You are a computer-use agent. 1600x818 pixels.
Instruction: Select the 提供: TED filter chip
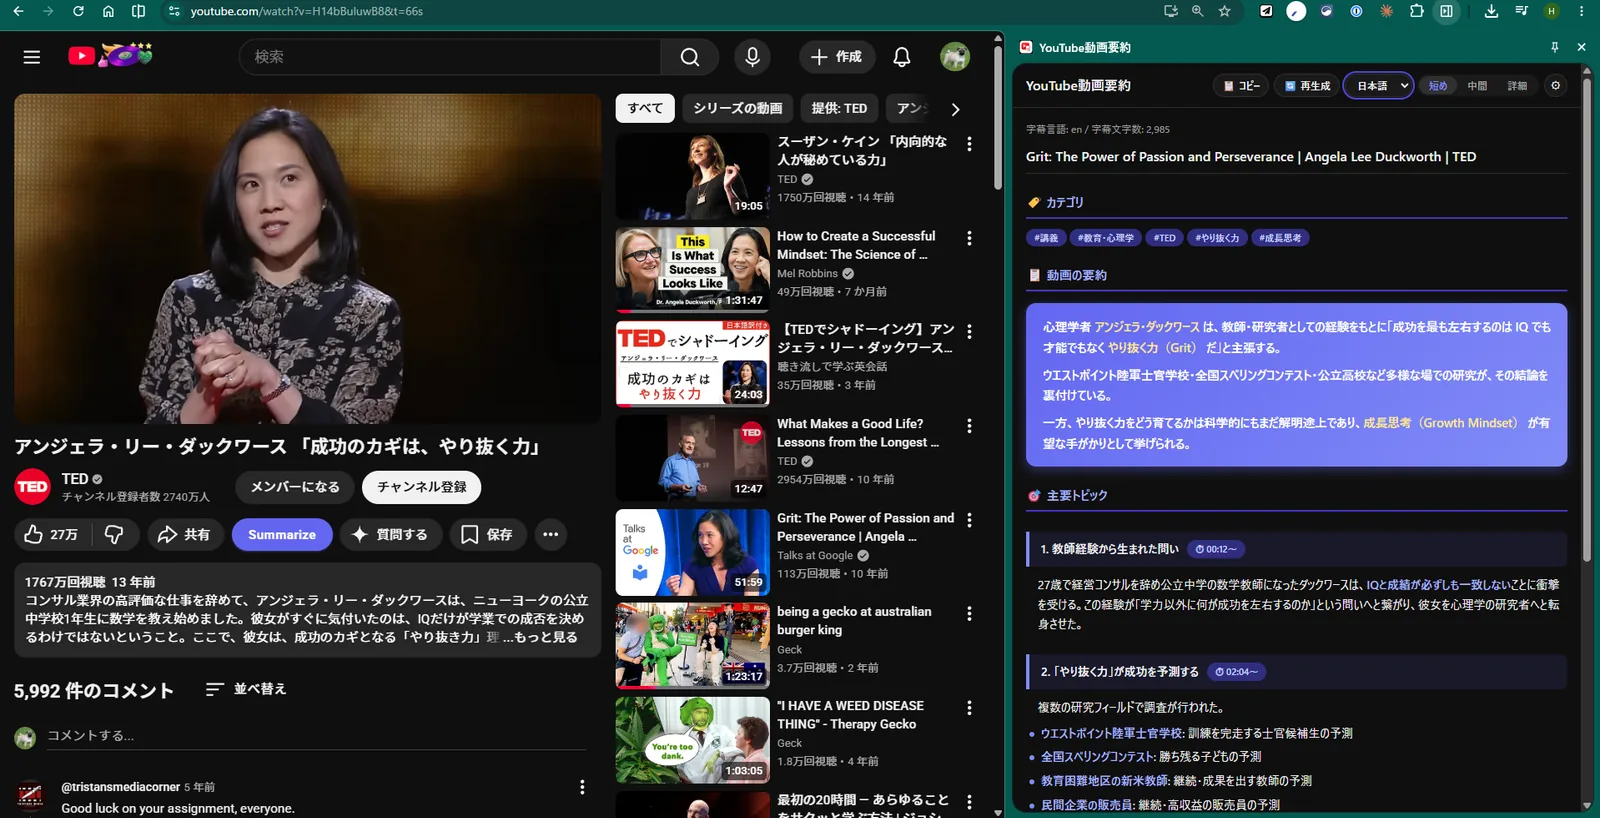coord(839,108)
